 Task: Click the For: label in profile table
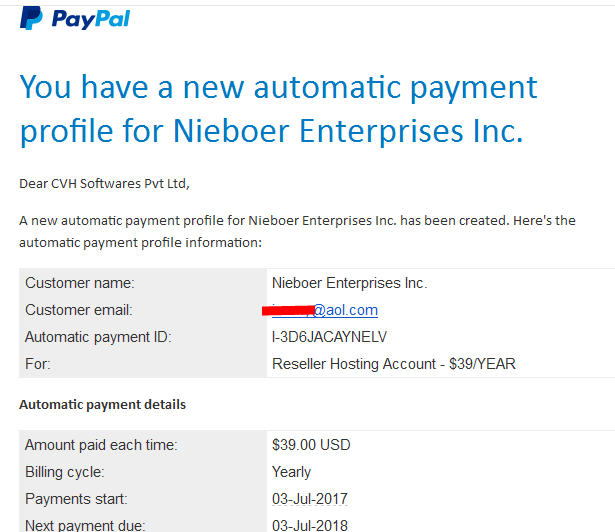tap(38, 364)
